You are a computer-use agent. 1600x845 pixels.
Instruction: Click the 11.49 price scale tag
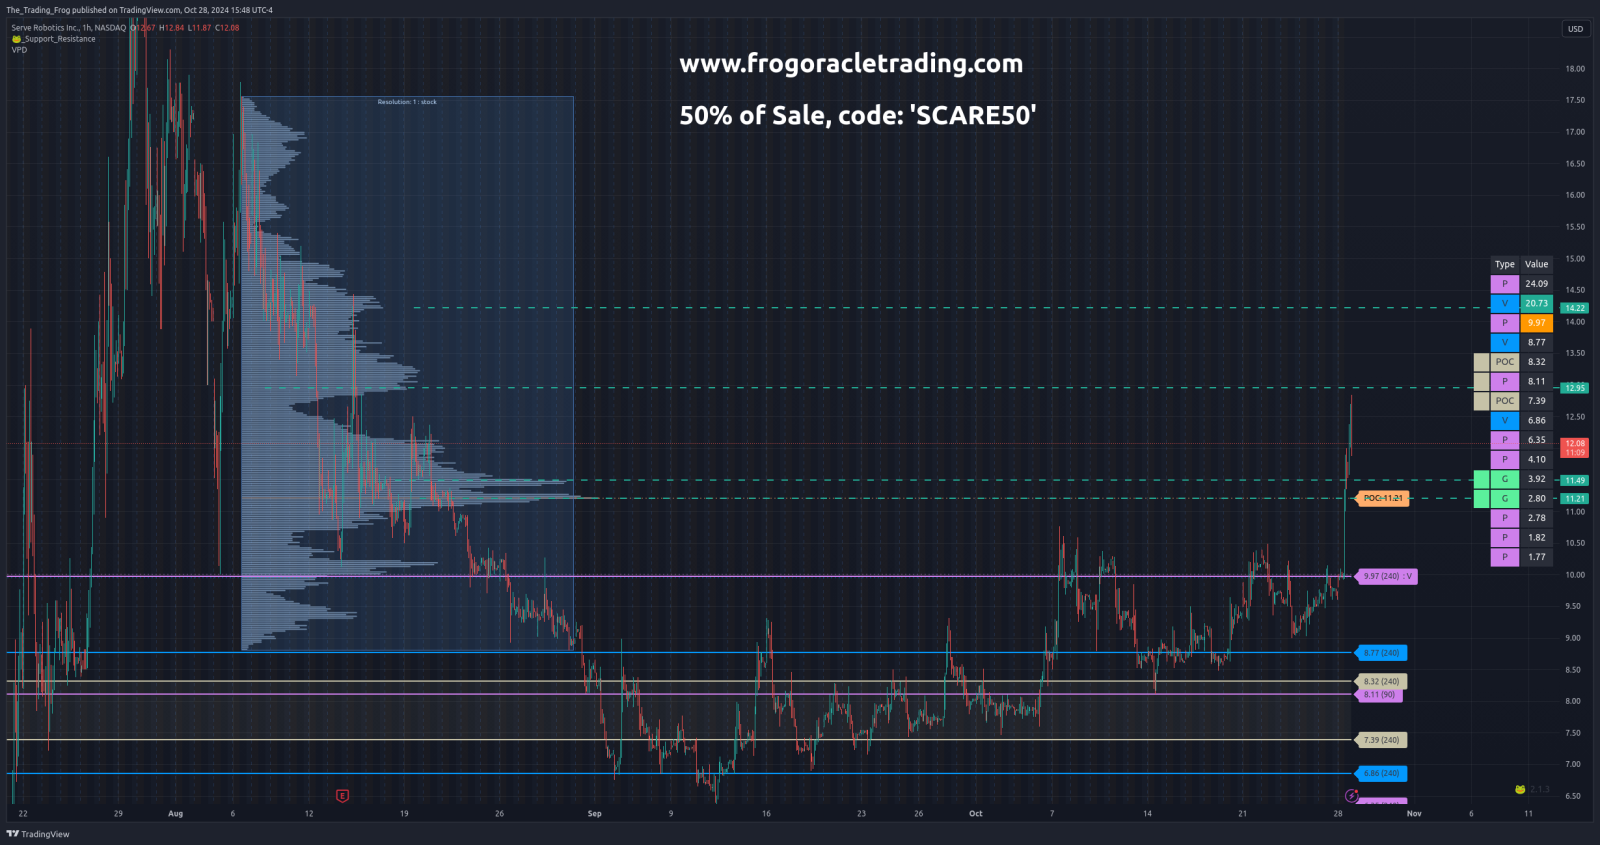pos(1575,480)
